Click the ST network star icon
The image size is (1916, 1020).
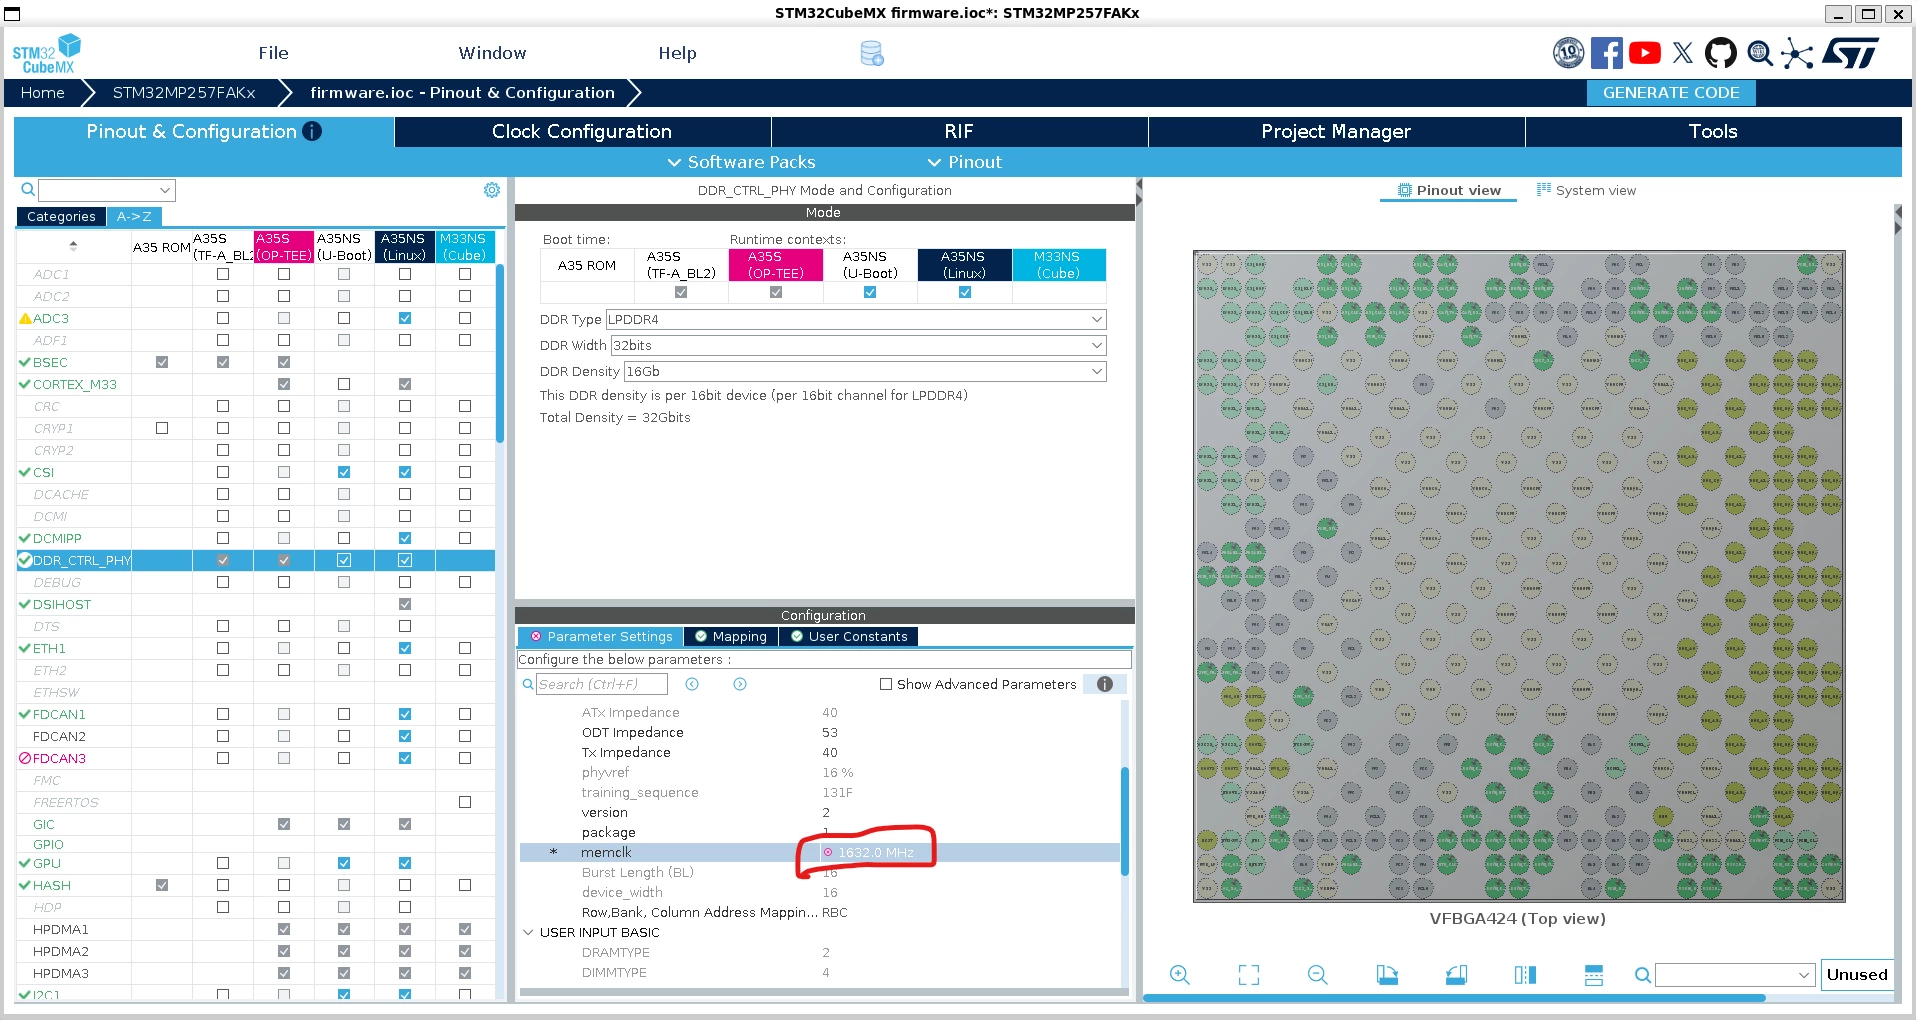[x=1797, y=53]
